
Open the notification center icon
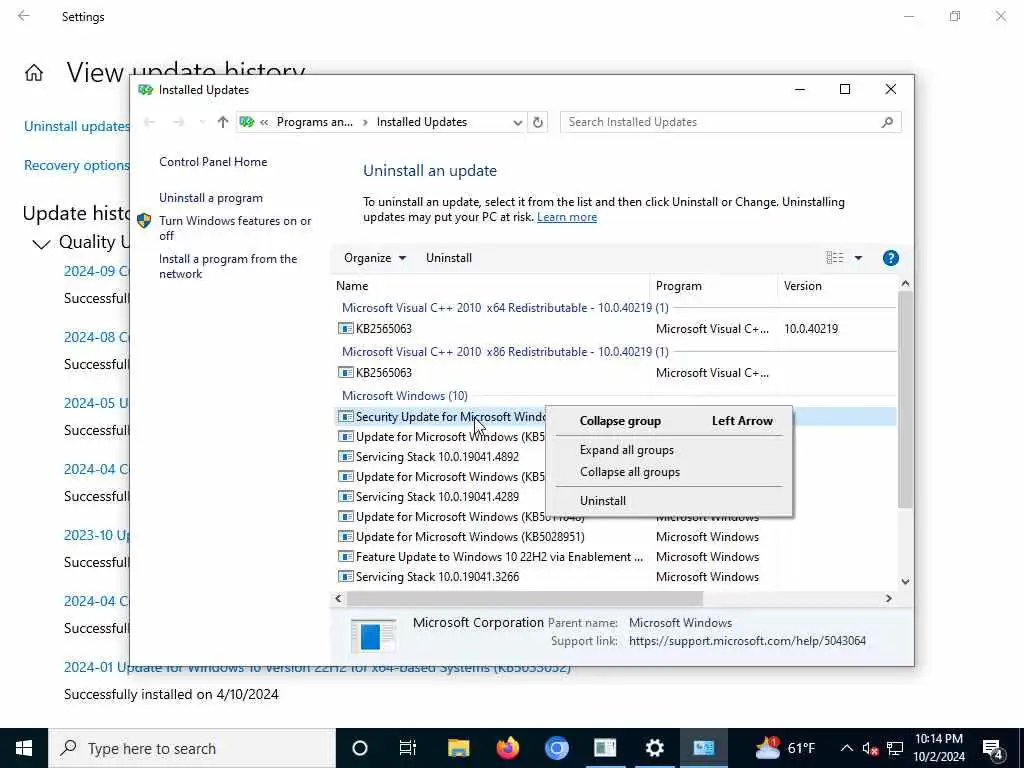[993, 749]
